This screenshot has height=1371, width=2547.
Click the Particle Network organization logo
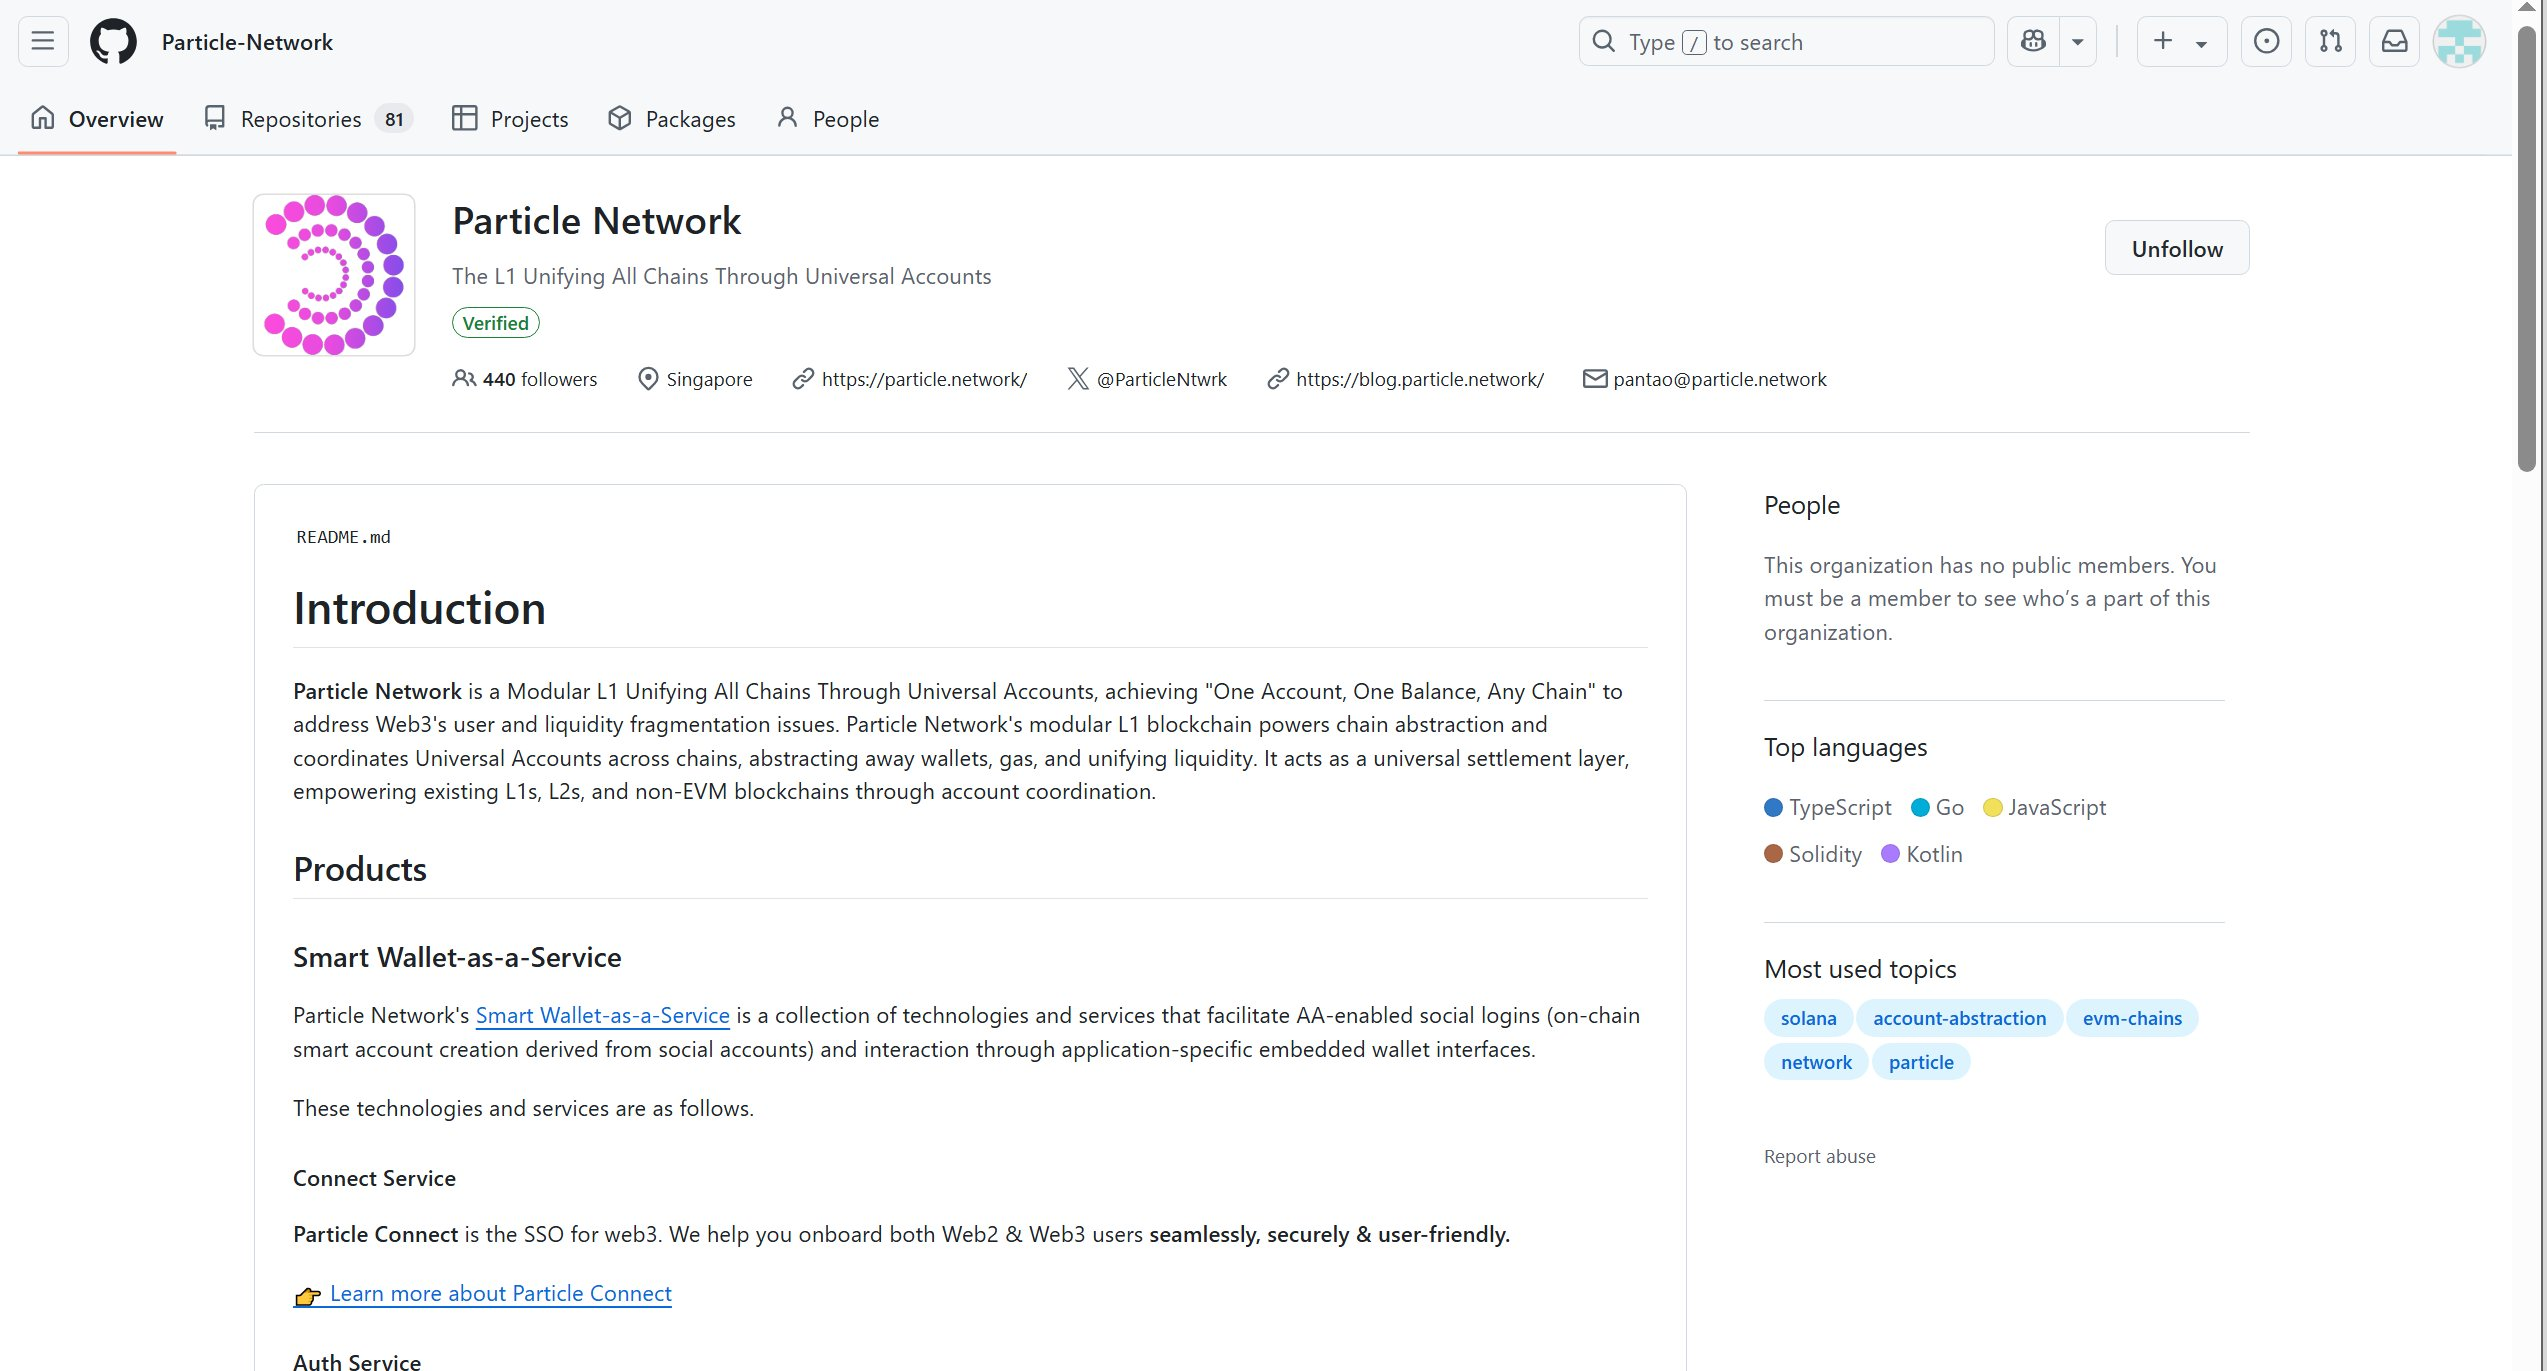pos(334,275)
